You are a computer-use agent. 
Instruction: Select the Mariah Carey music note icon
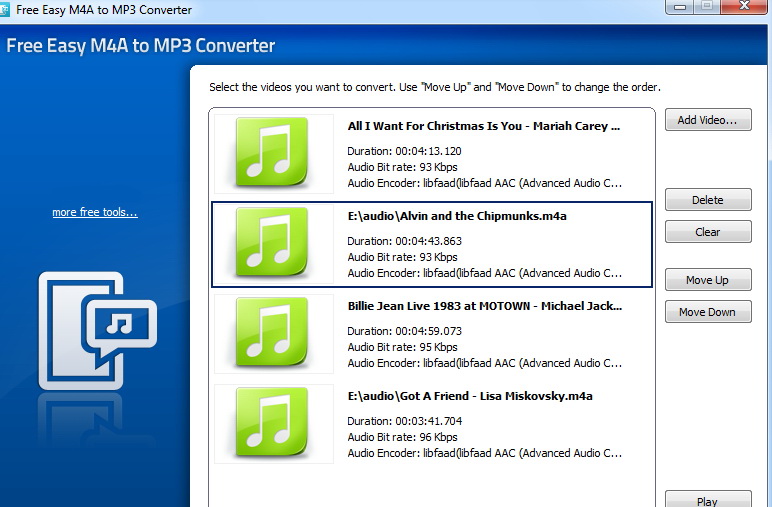point(272,153)
